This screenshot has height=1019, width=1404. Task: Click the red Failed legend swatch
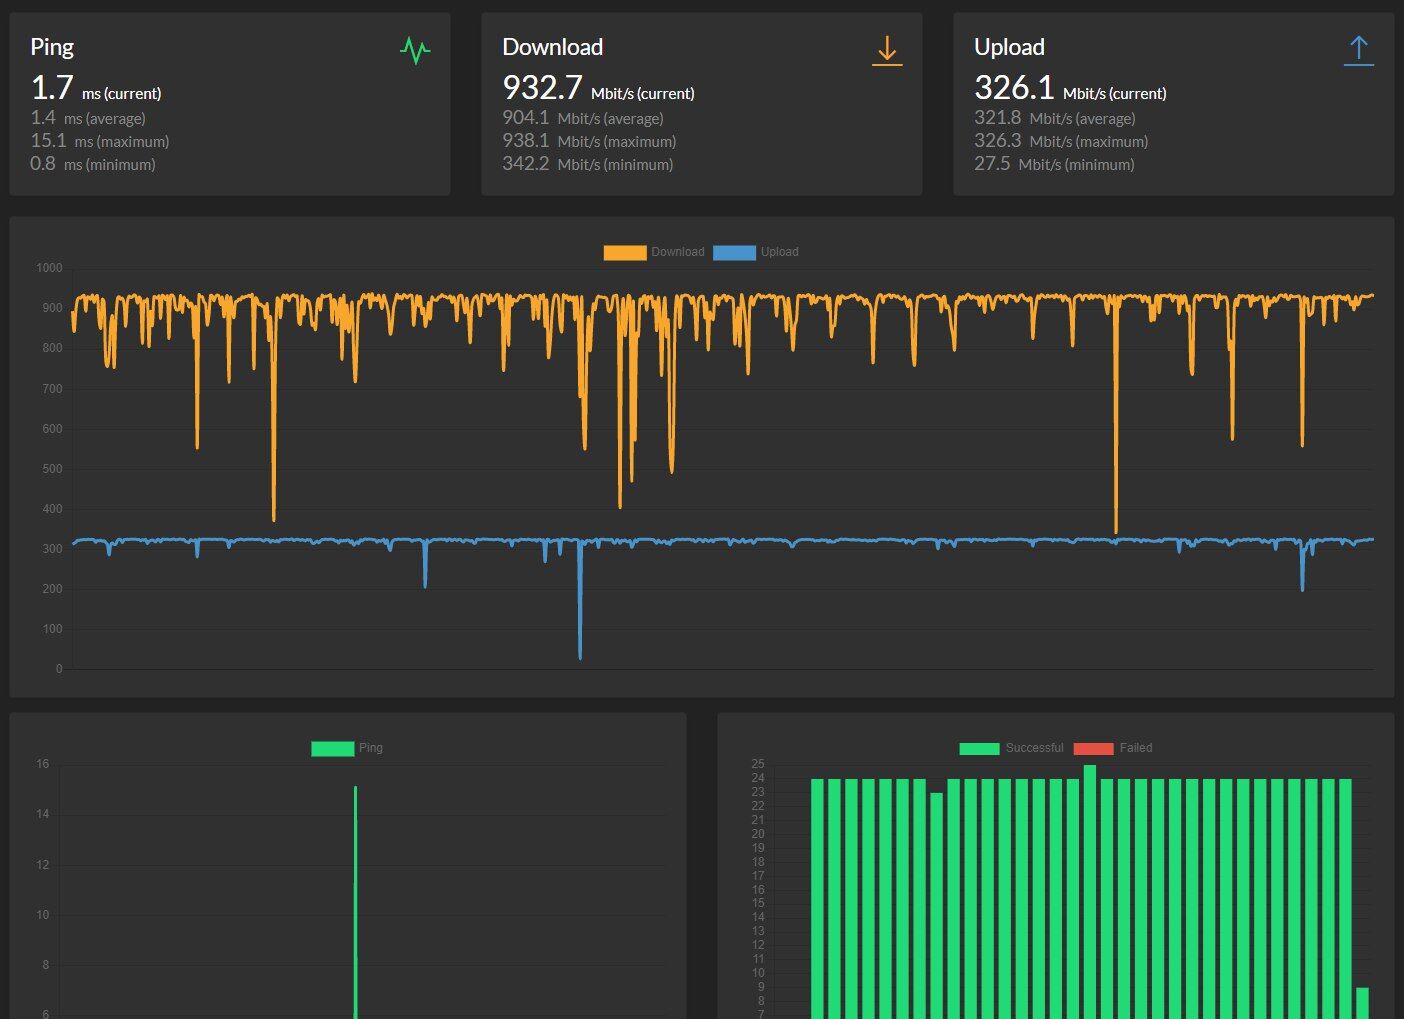coord(1093,748)
